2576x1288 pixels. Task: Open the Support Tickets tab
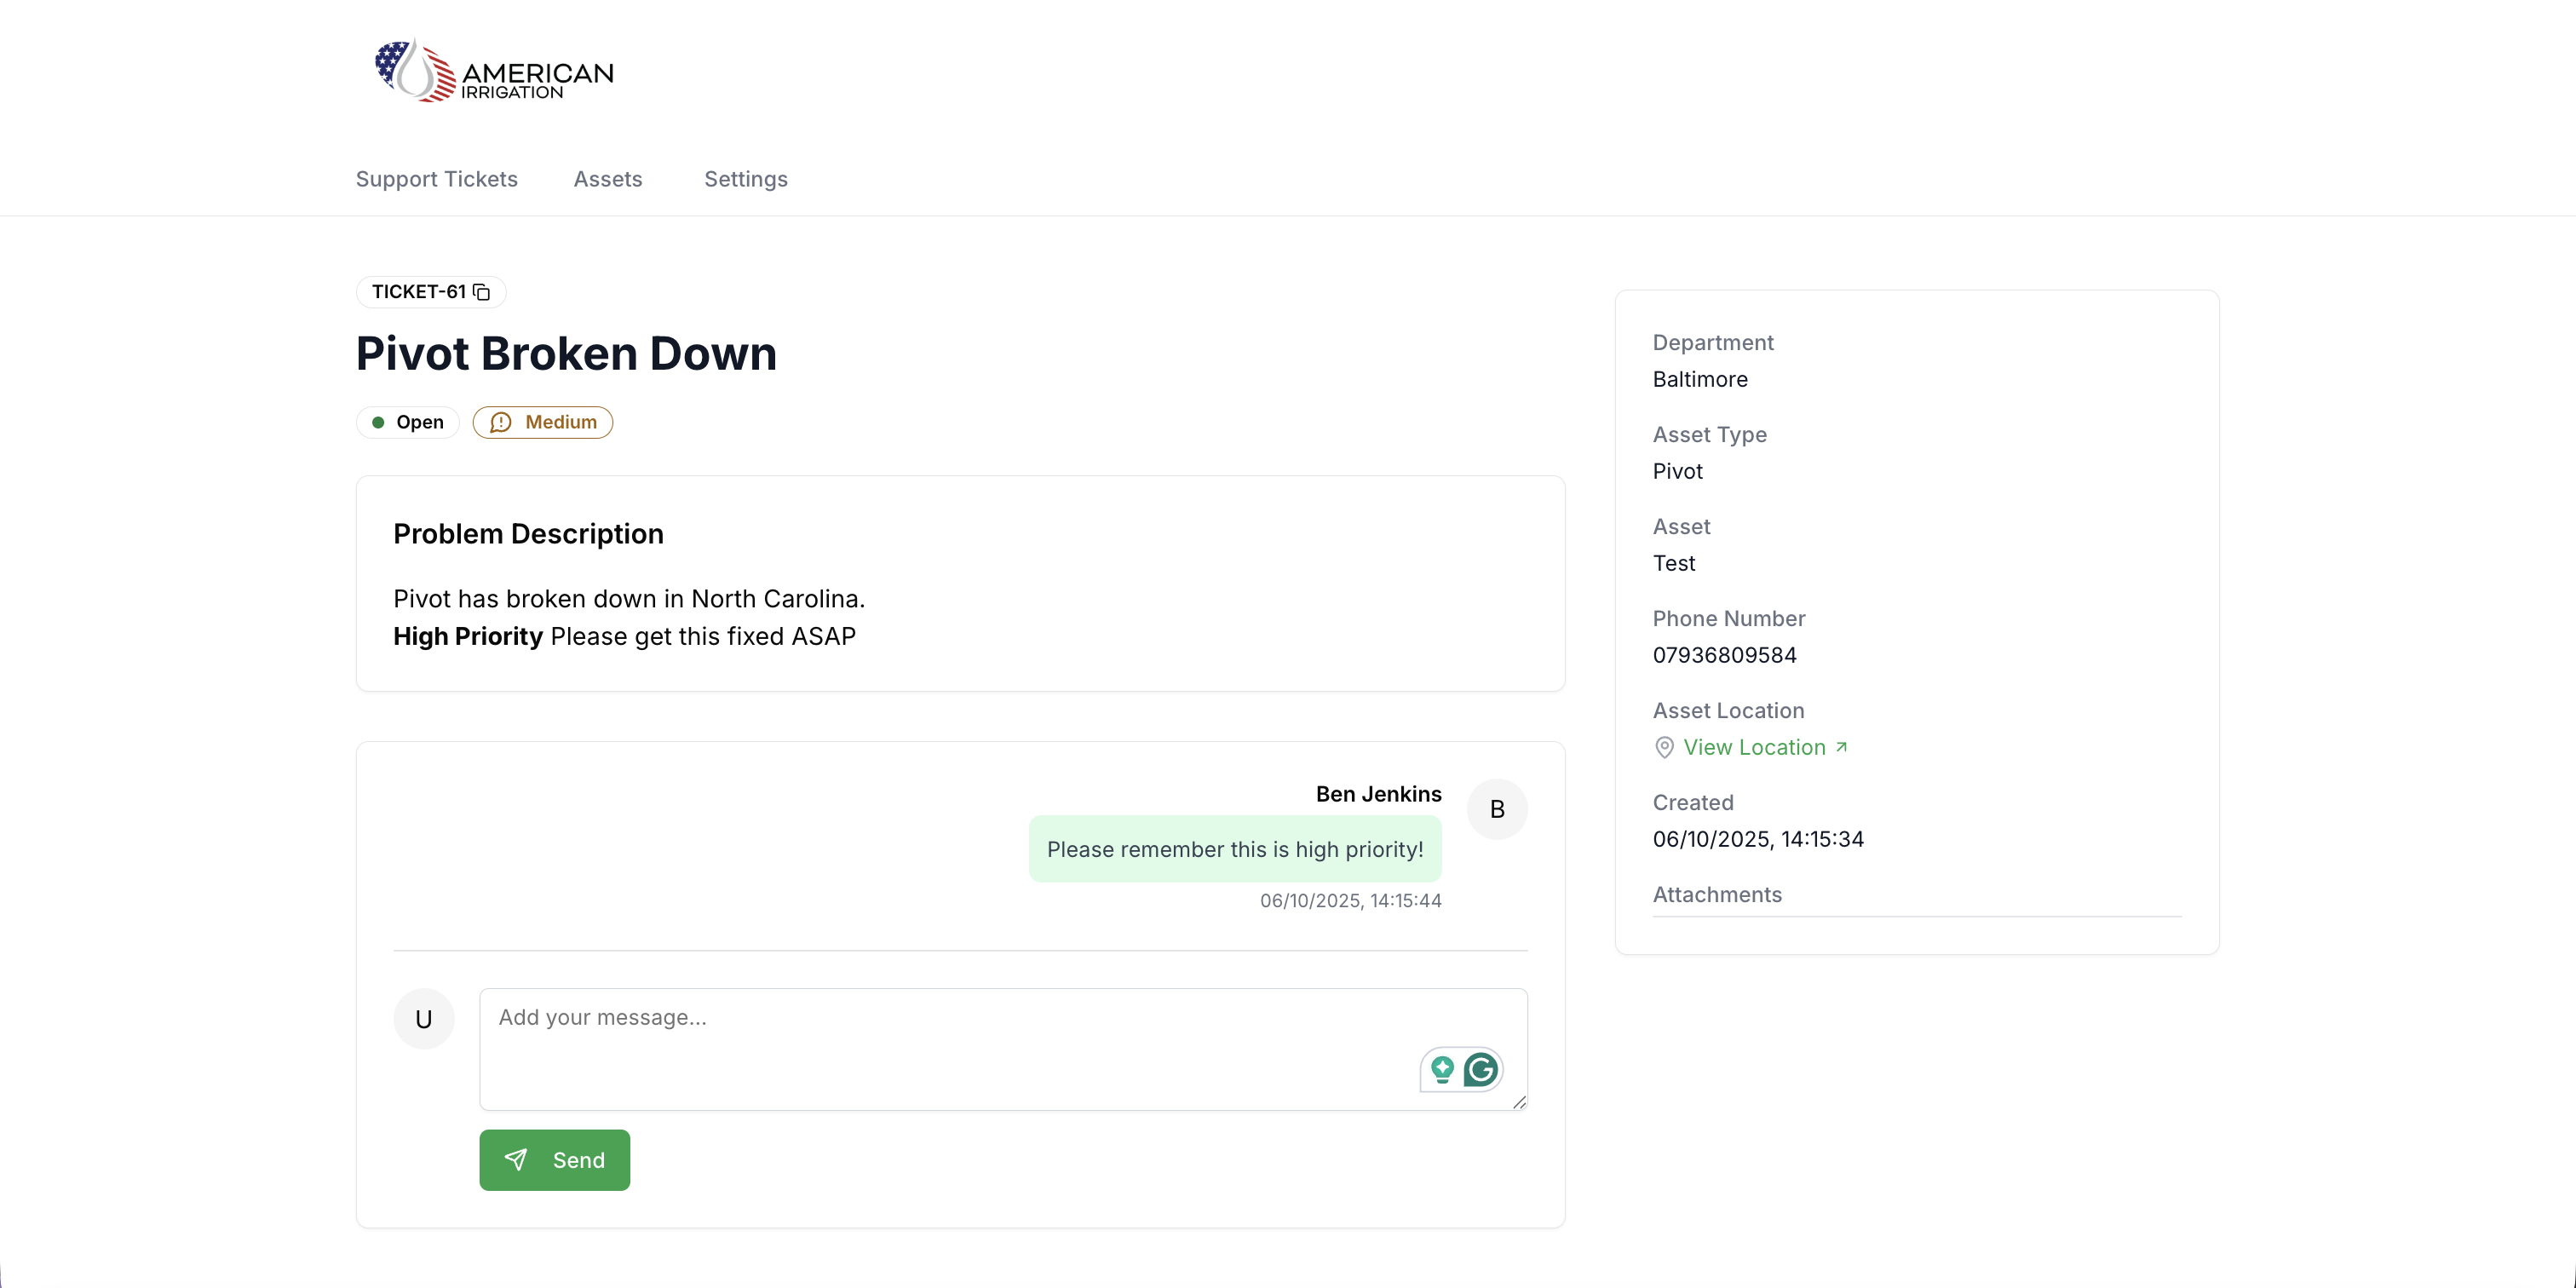[437, 179]
